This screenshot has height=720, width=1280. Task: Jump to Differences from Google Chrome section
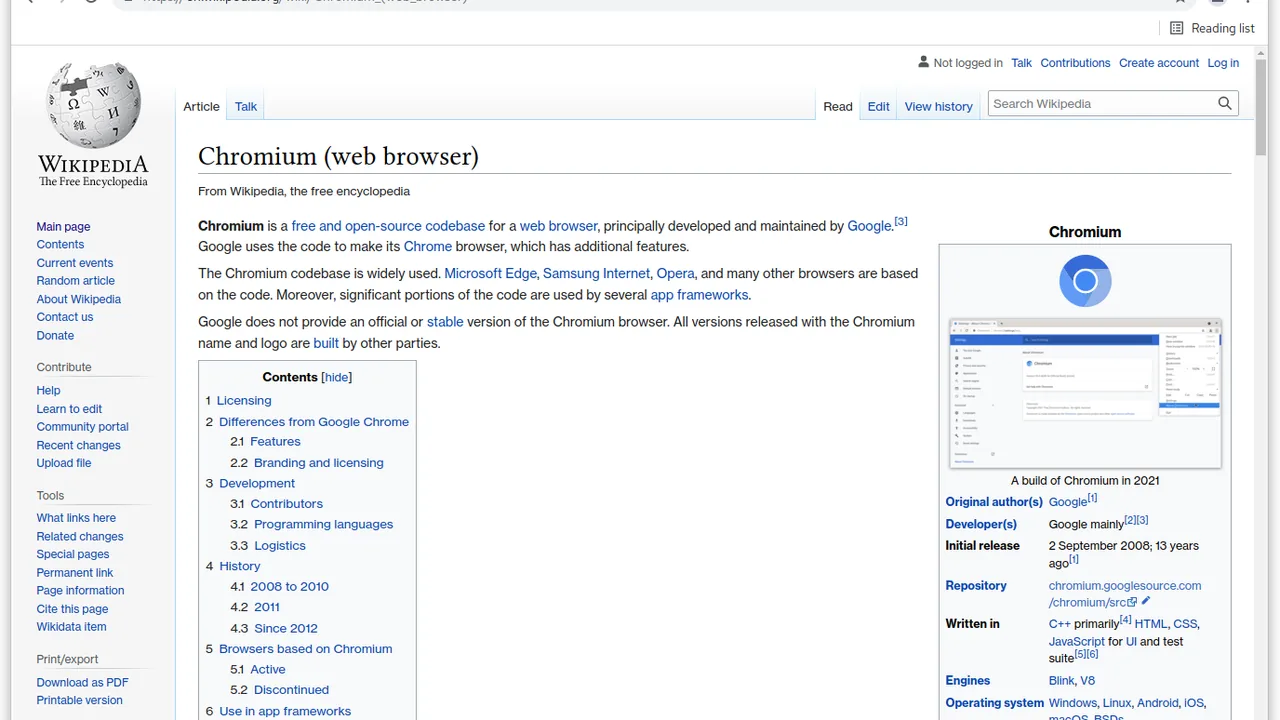point(314,422)
